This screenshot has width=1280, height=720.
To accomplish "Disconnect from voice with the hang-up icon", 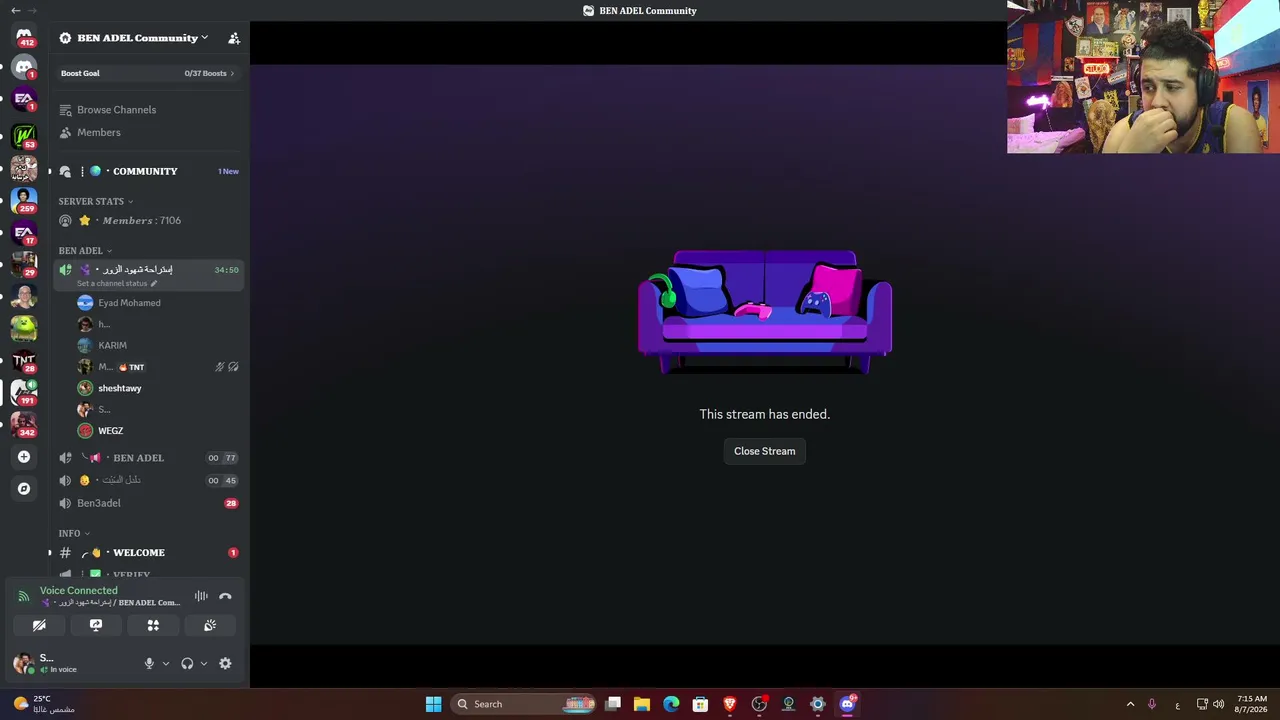I will point(225,596).
